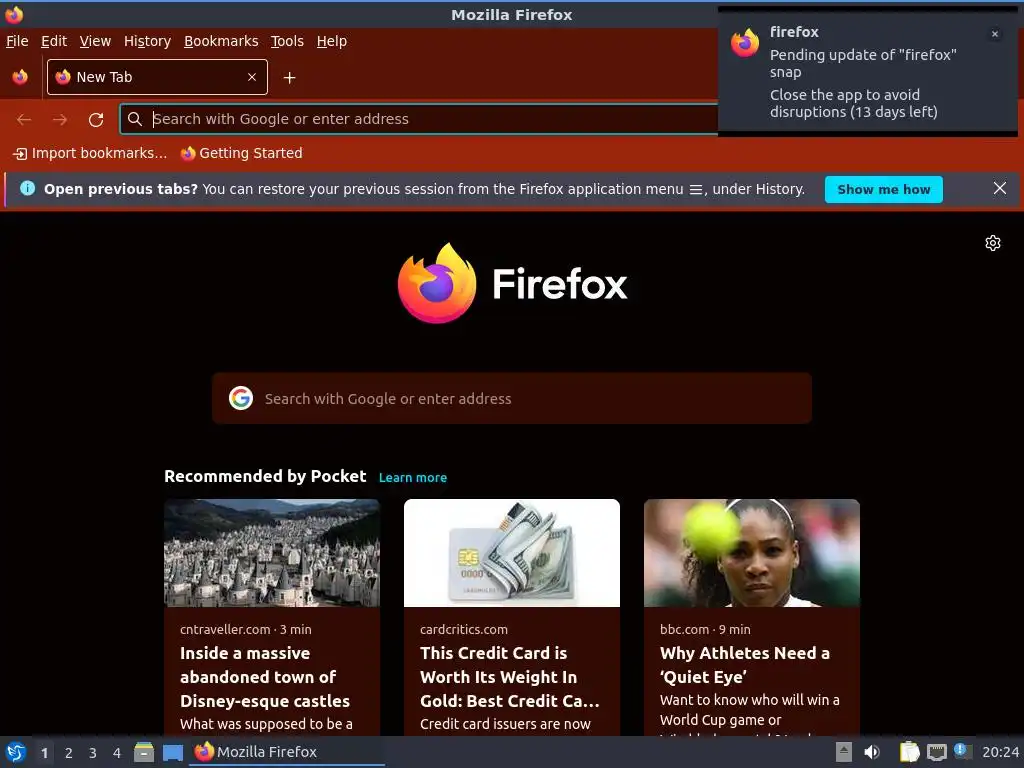Click the magnifier icon in address bar
The height and width of the screenshot is (768, 1024).
coord(135,119)
